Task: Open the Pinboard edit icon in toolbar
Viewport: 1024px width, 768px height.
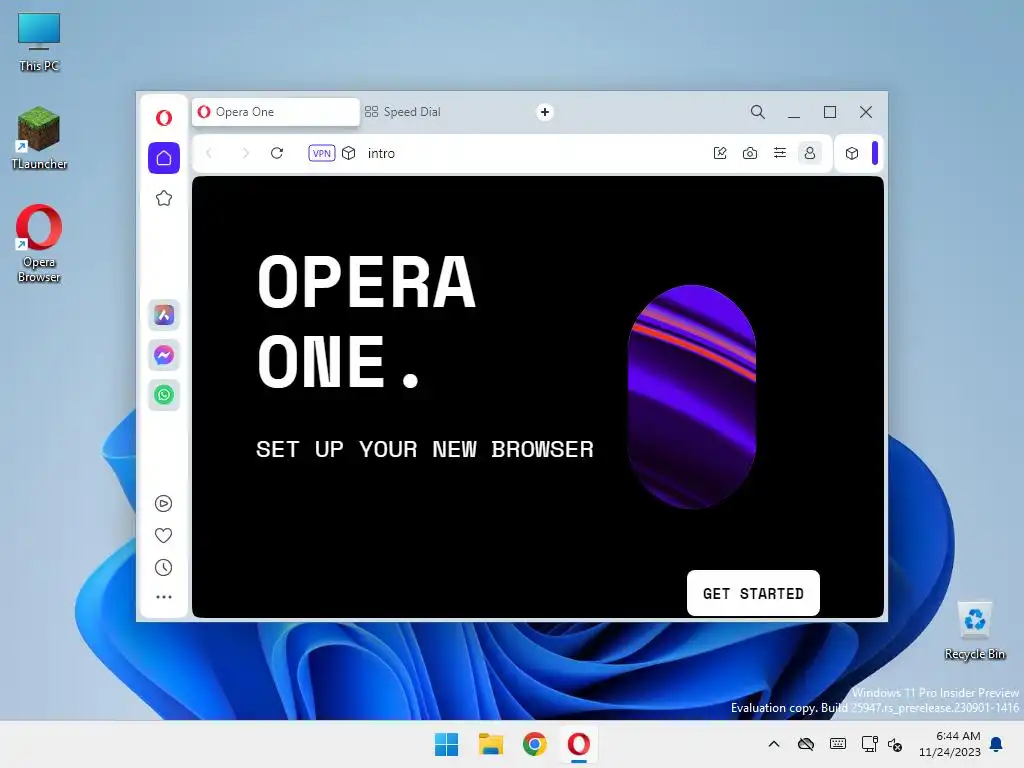Action: (x=720, y=153)
